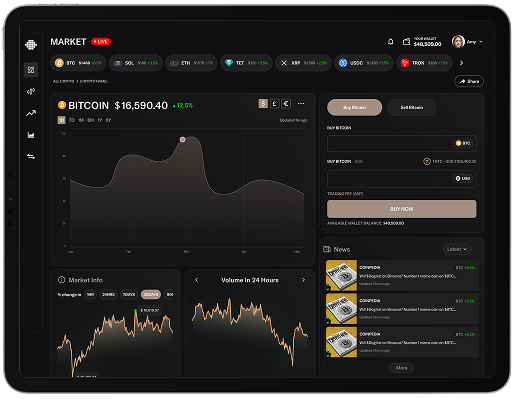Click the app logo at sidebar top

coord(31,44)
